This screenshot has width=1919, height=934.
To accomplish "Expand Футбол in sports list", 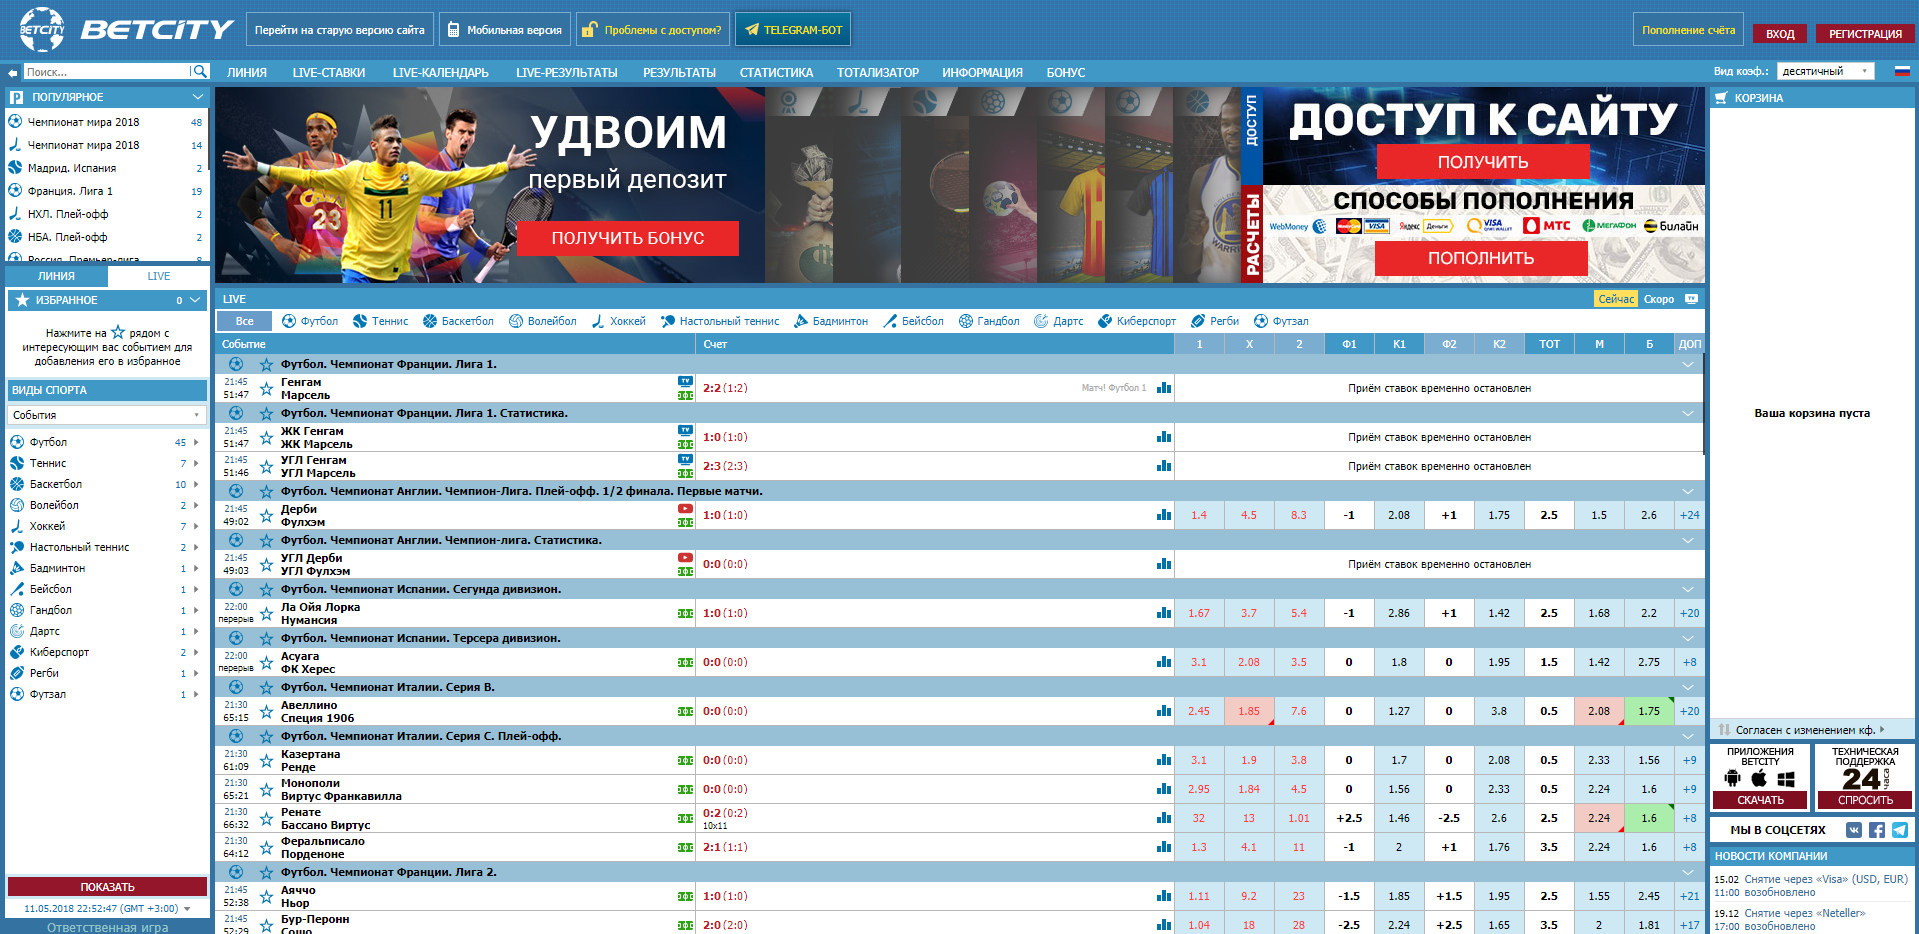I will 196,442.
